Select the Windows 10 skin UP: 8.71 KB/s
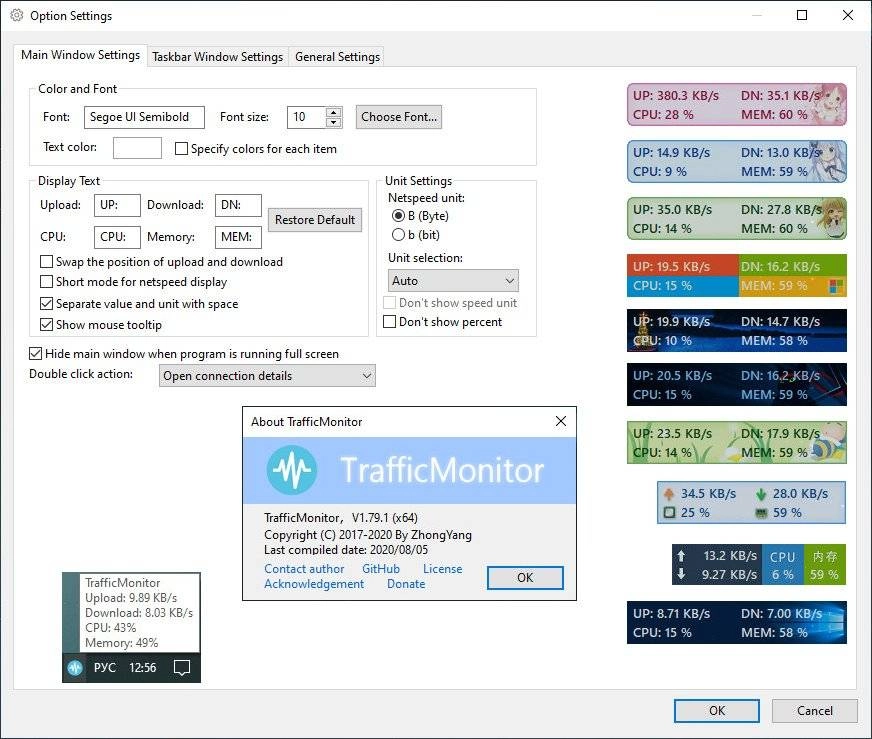 736,623
